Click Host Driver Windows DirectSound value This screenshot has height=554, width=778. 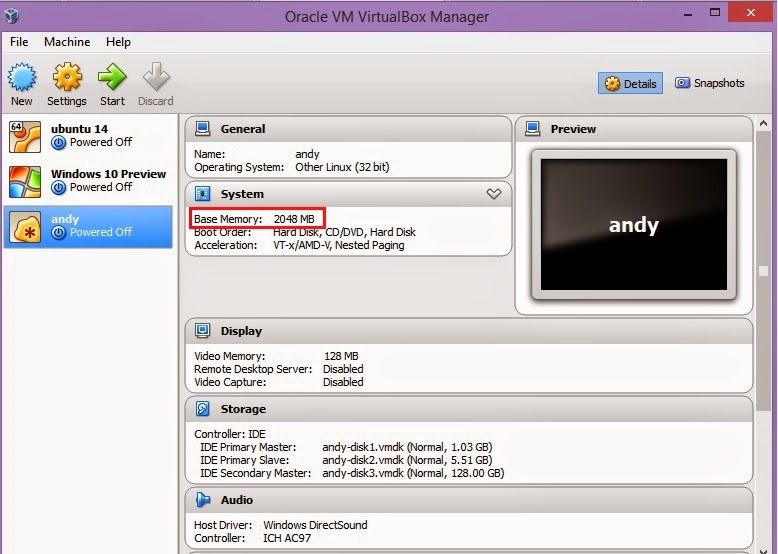click(316, 525)
